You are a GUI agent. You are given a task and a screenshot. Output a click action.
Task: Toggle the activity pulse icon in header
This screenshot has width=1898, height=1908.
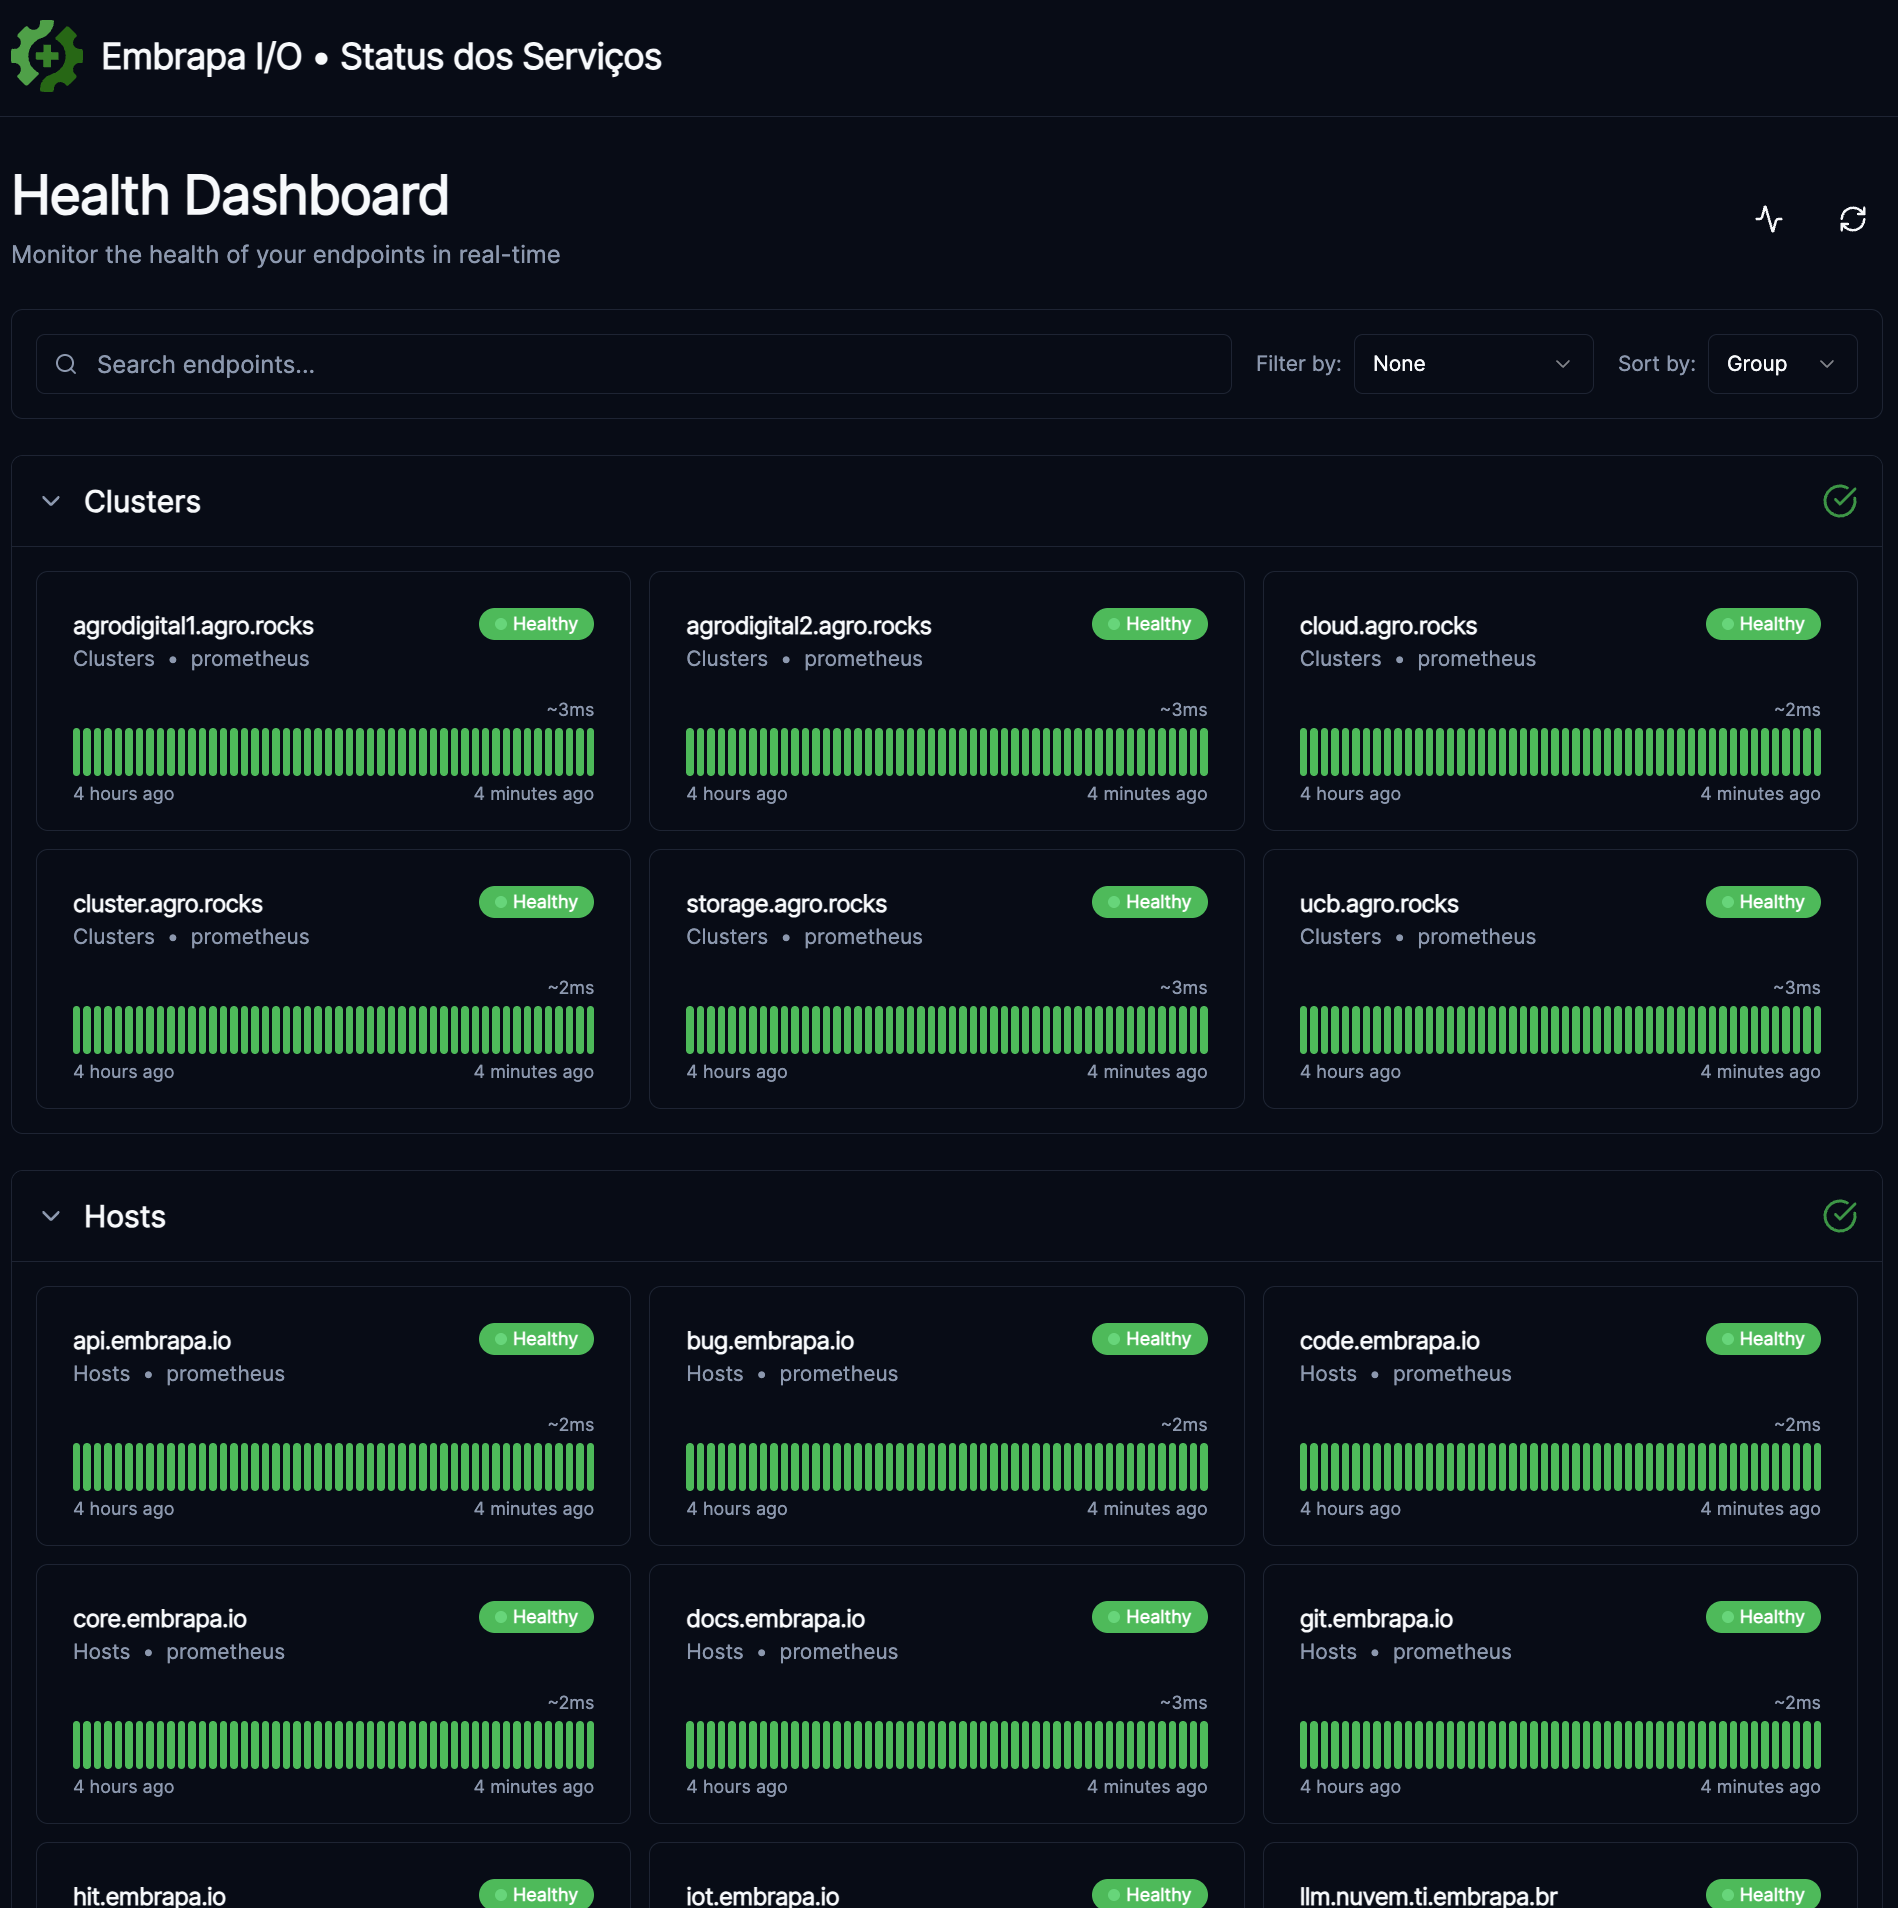pos(1769,219)
